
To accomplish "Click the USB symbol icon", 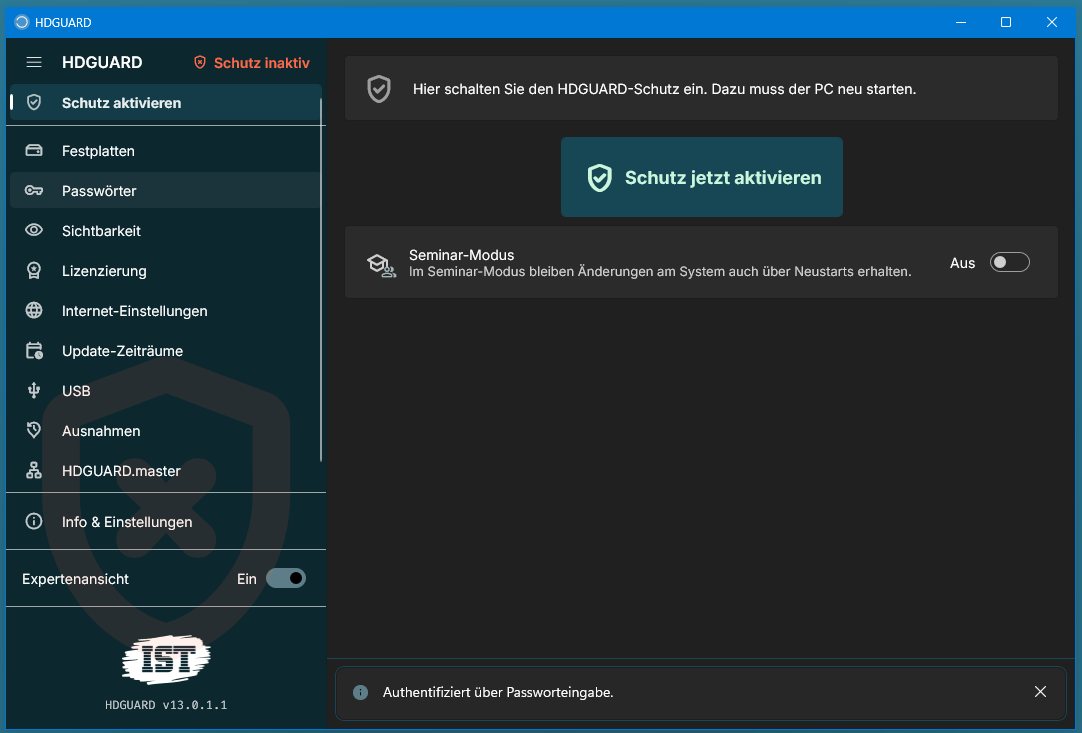I will click(x=34, y=391).
